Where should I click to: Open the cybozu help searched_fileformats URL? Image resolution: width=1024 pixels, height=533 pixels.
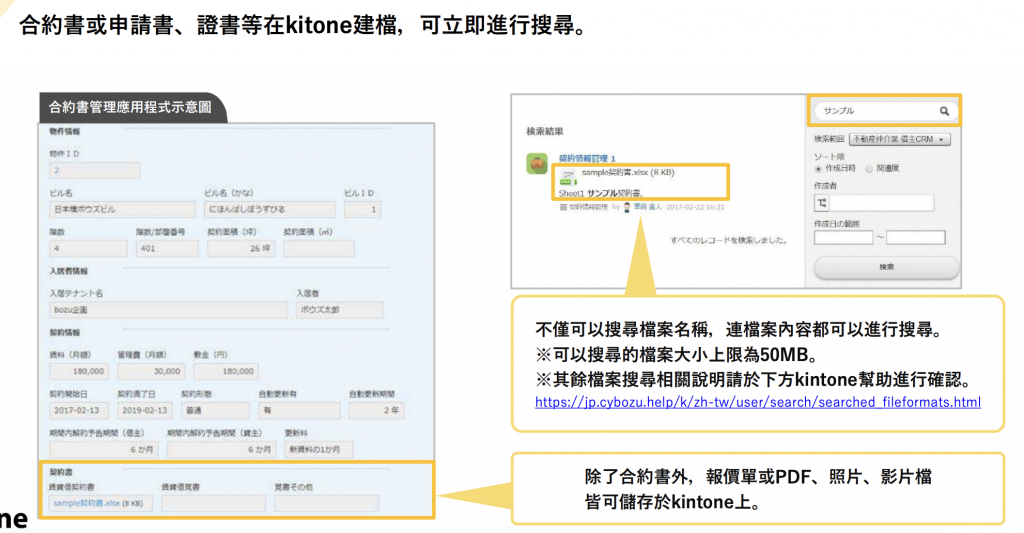click(758, 402)
